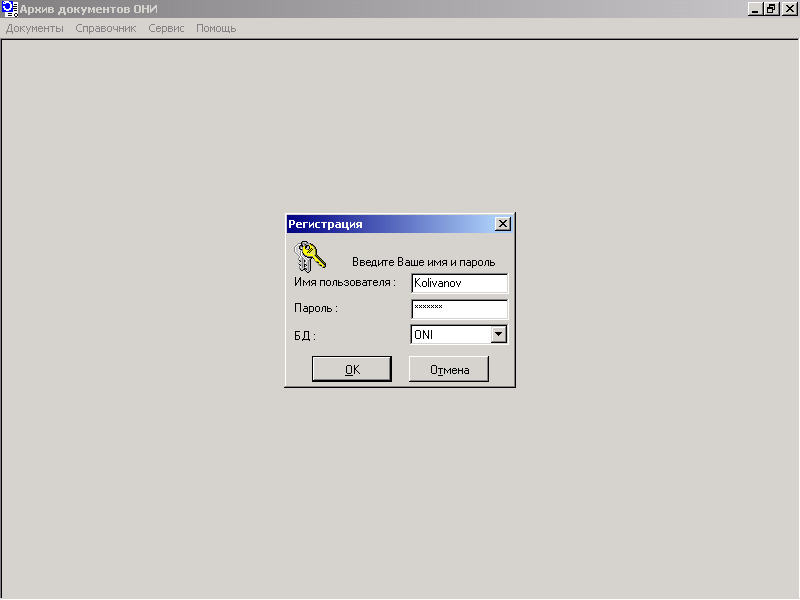The image size is (800, 600).
Task: Close the Регистрация dialog
Action: pyautogui.click(x=503, y=224)
